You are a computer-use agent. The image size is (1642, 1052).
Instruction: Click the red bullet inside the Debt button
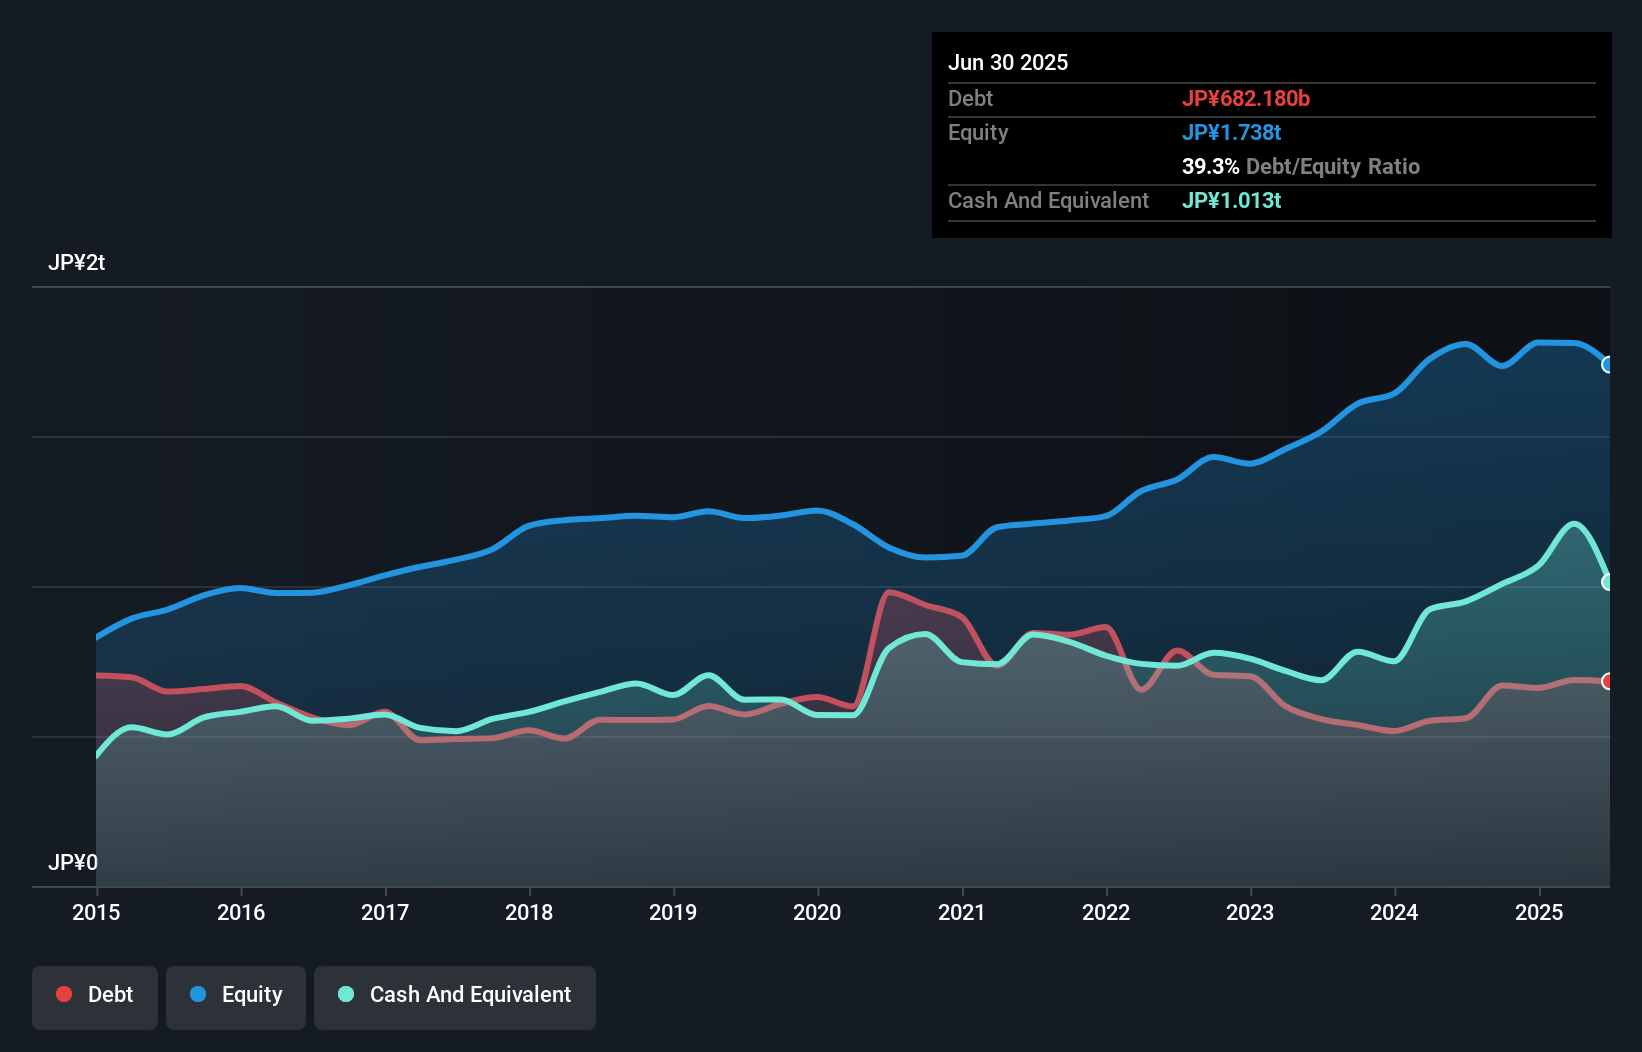pyautogui.click(x=64, y=994)
